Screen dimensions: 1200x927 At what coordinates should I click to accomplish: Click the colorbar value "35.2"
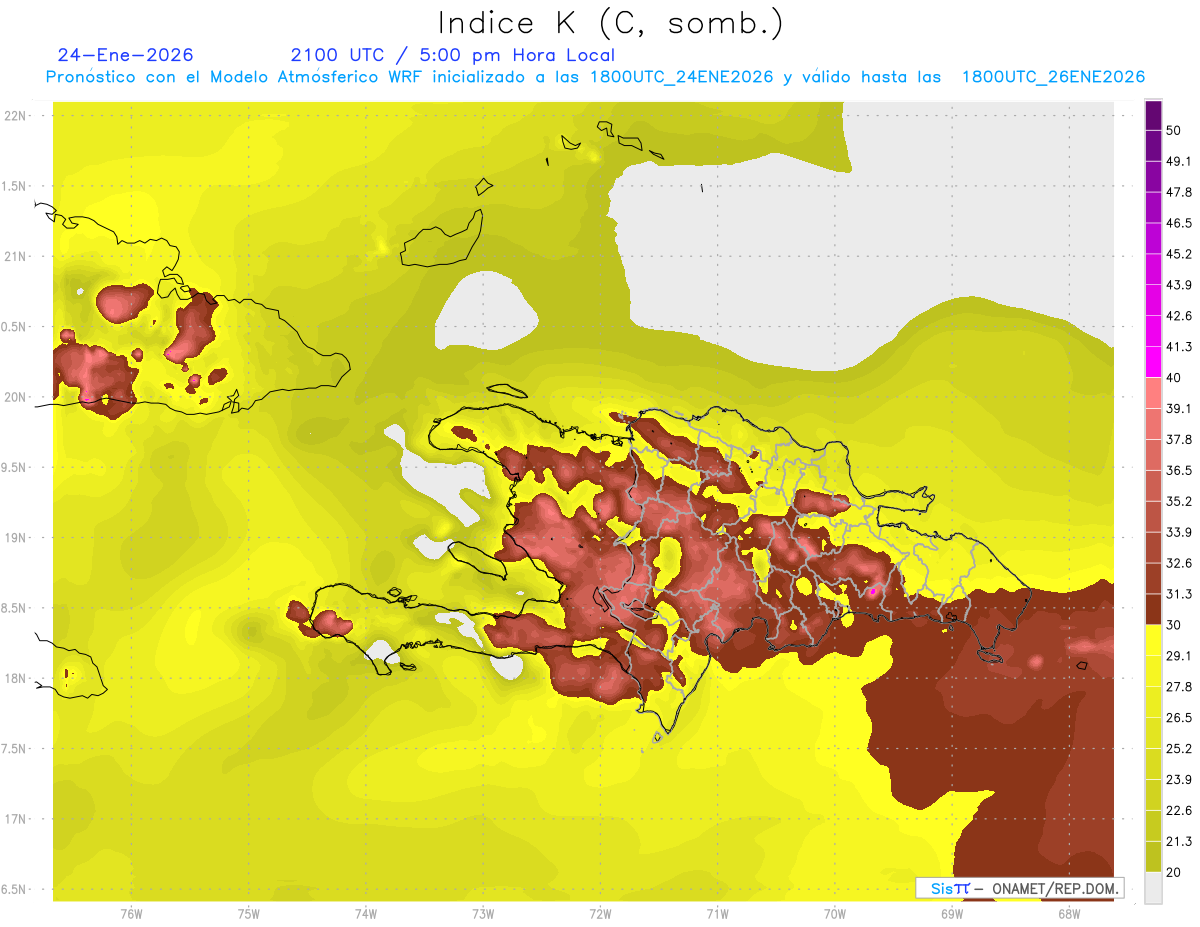[1179, 501]
